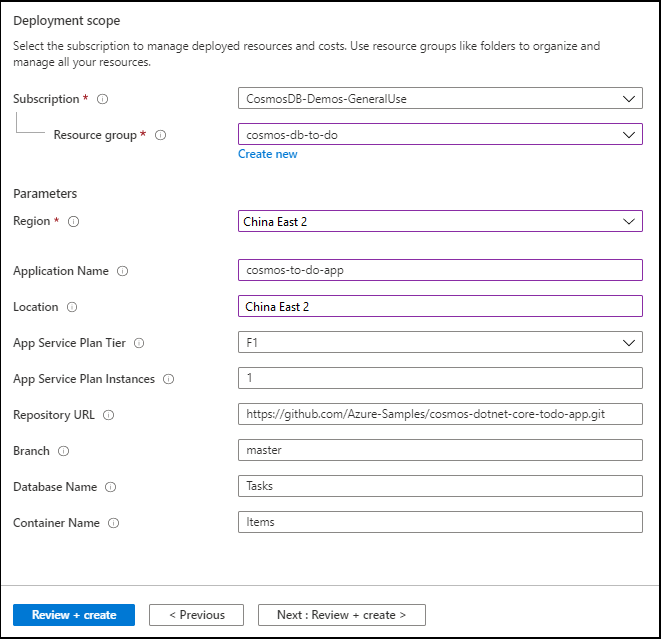Click the Next : Review + create button
Viewport: 661px width, 639px height.
[341, 615]
